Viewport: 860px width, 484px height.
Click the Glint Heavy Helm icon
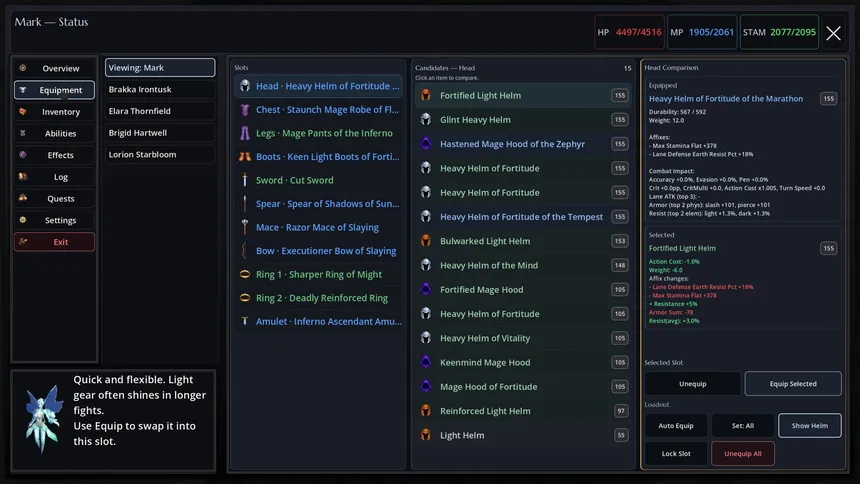point(426,120)
